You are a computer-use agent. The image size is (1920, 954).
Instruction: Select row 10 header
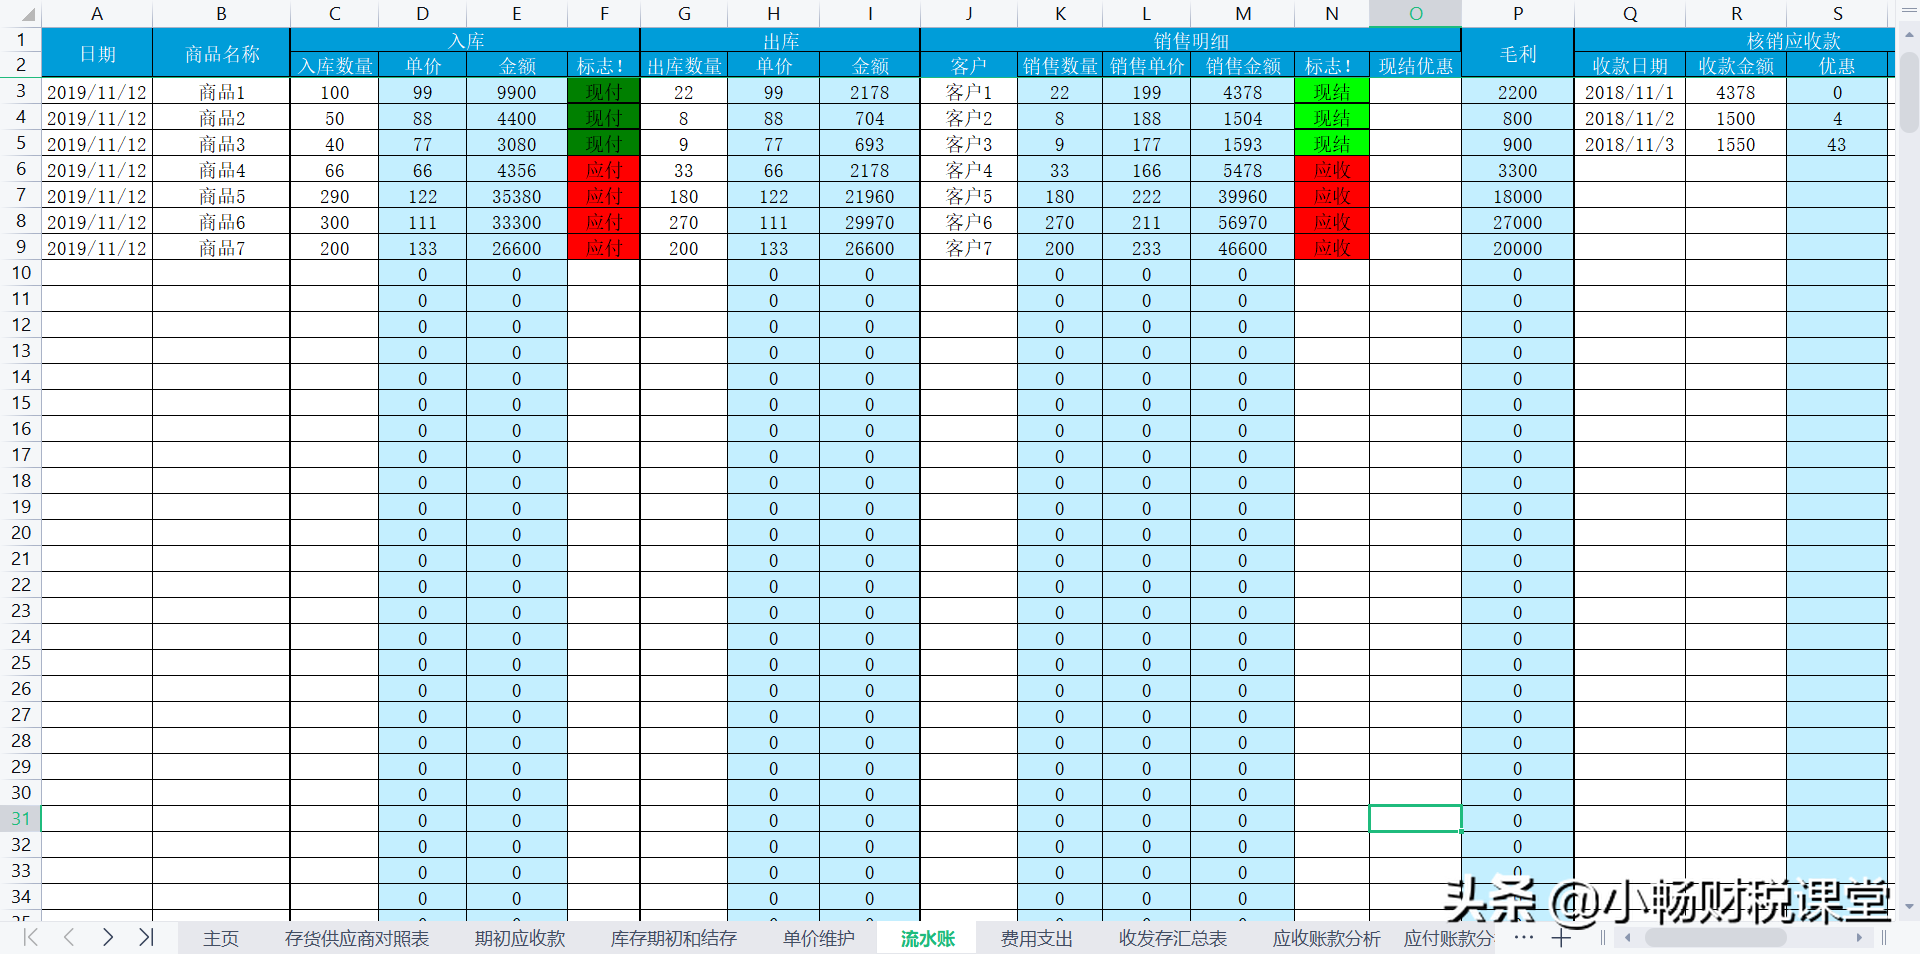tap(21, 273)
